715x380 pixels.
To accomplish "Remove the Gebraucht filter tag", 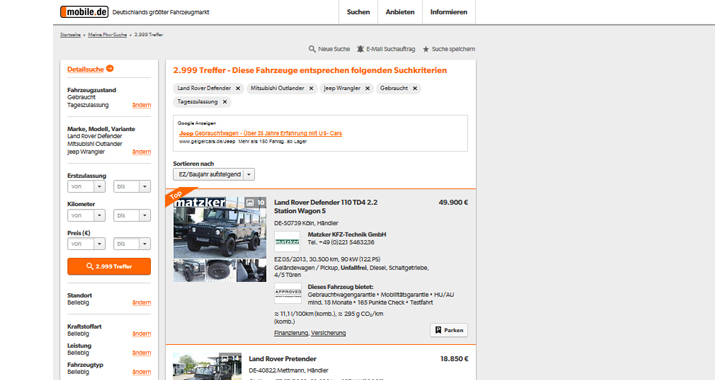I will click(414, 88).
